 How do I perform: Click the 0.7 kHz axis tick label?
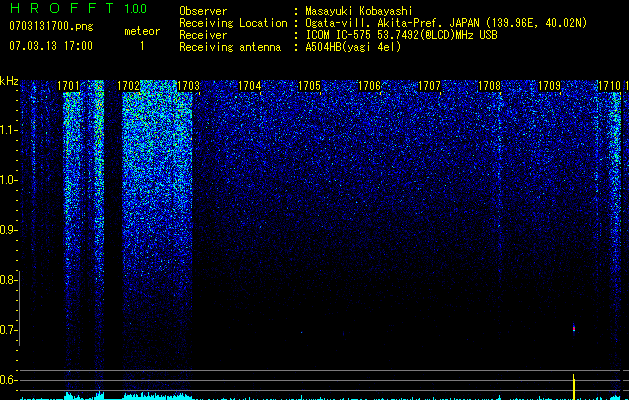click(8, 330)
